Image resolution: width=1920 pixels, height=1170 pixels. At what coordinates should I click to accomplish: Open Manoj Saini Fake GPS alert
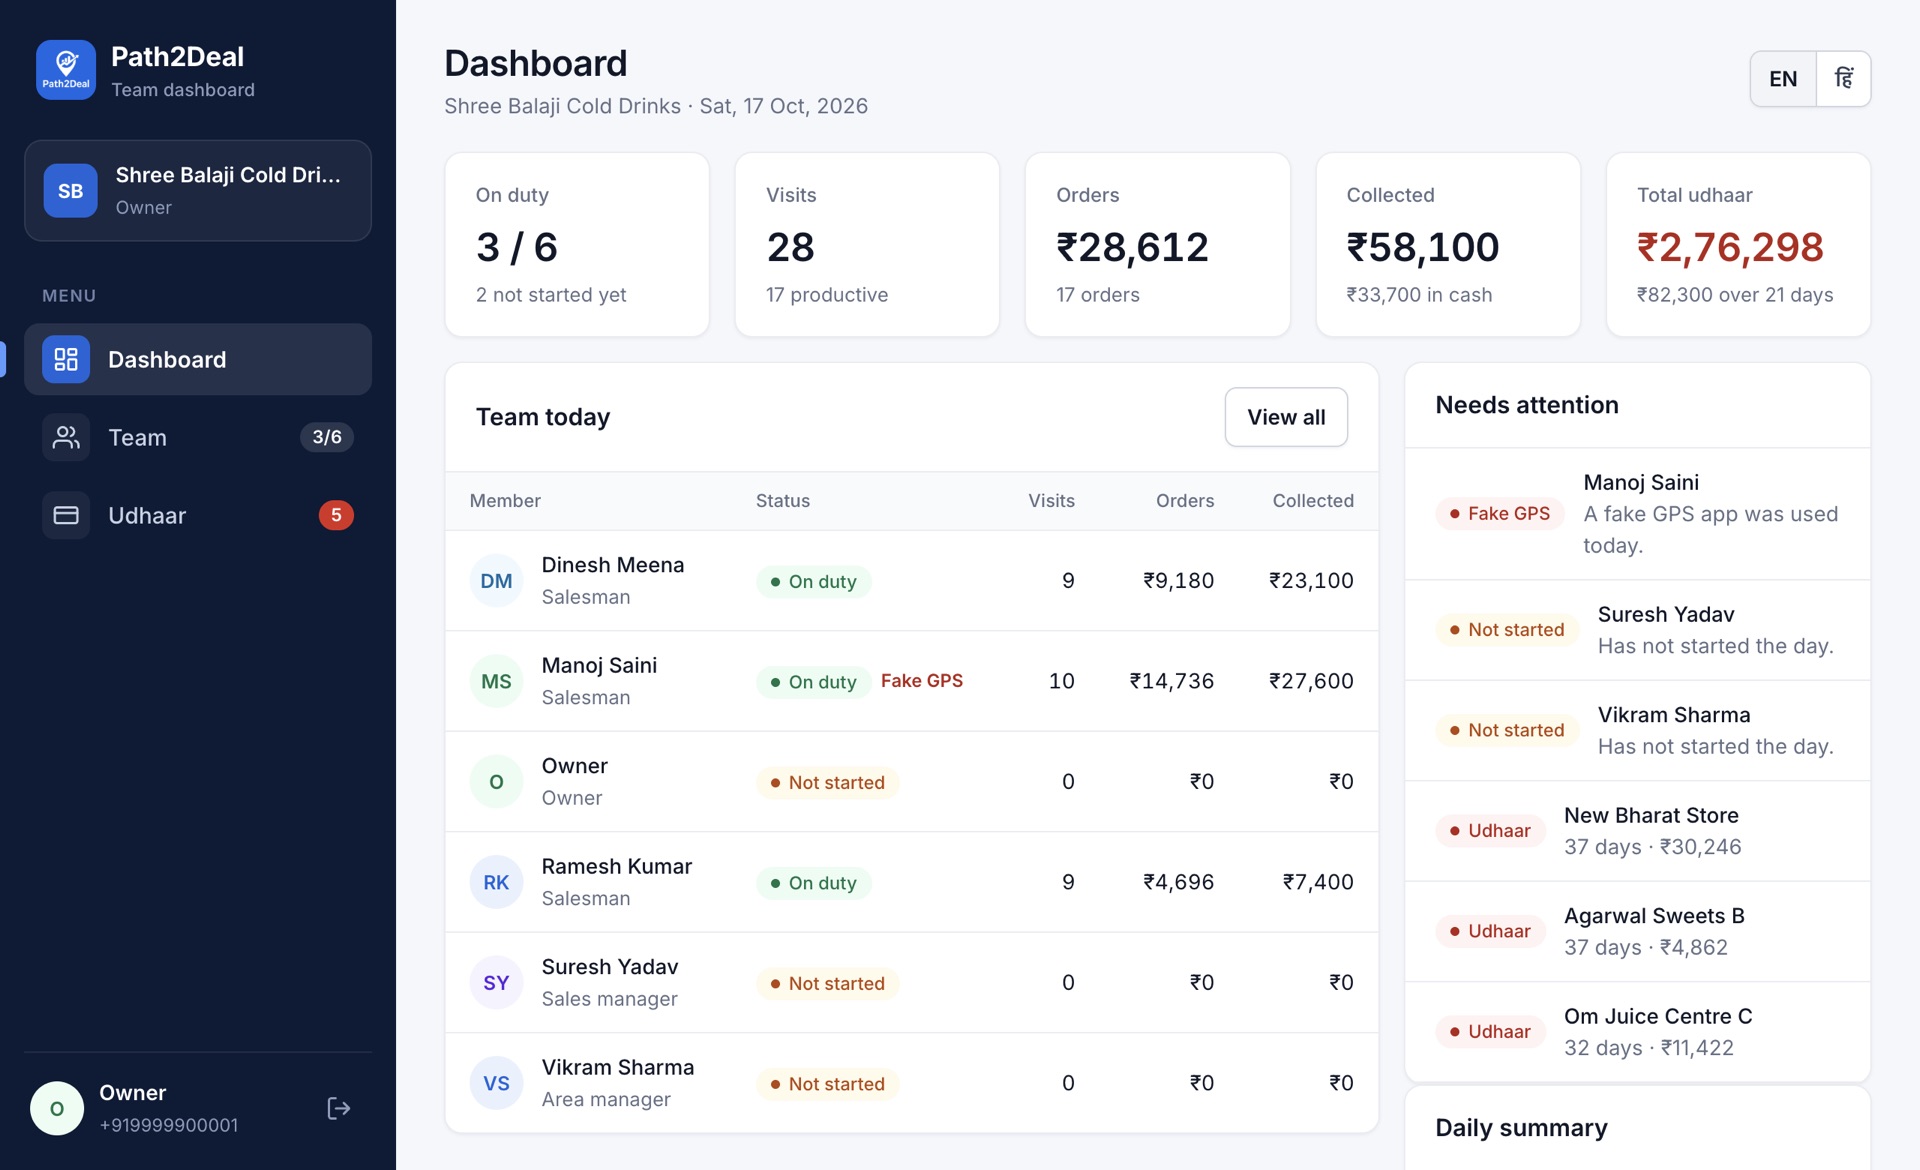pyautogui.click(x=1638, y=514)
